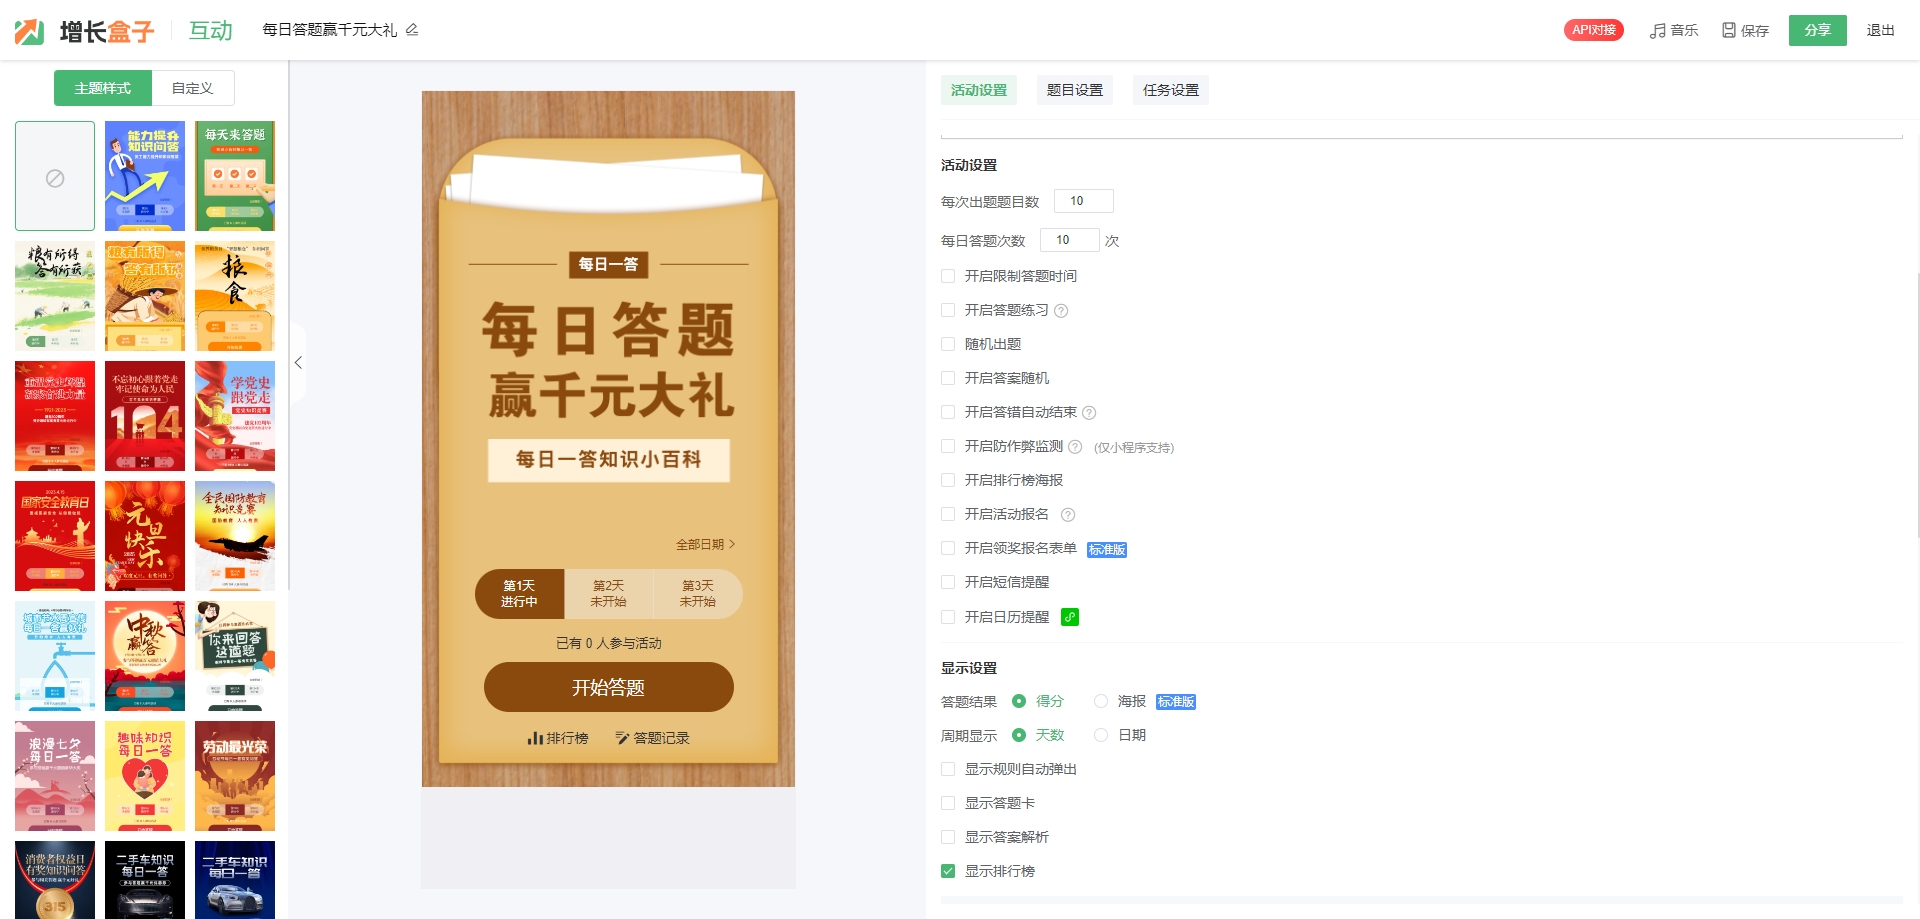Click the green 分享 button

pos(1817,30)
